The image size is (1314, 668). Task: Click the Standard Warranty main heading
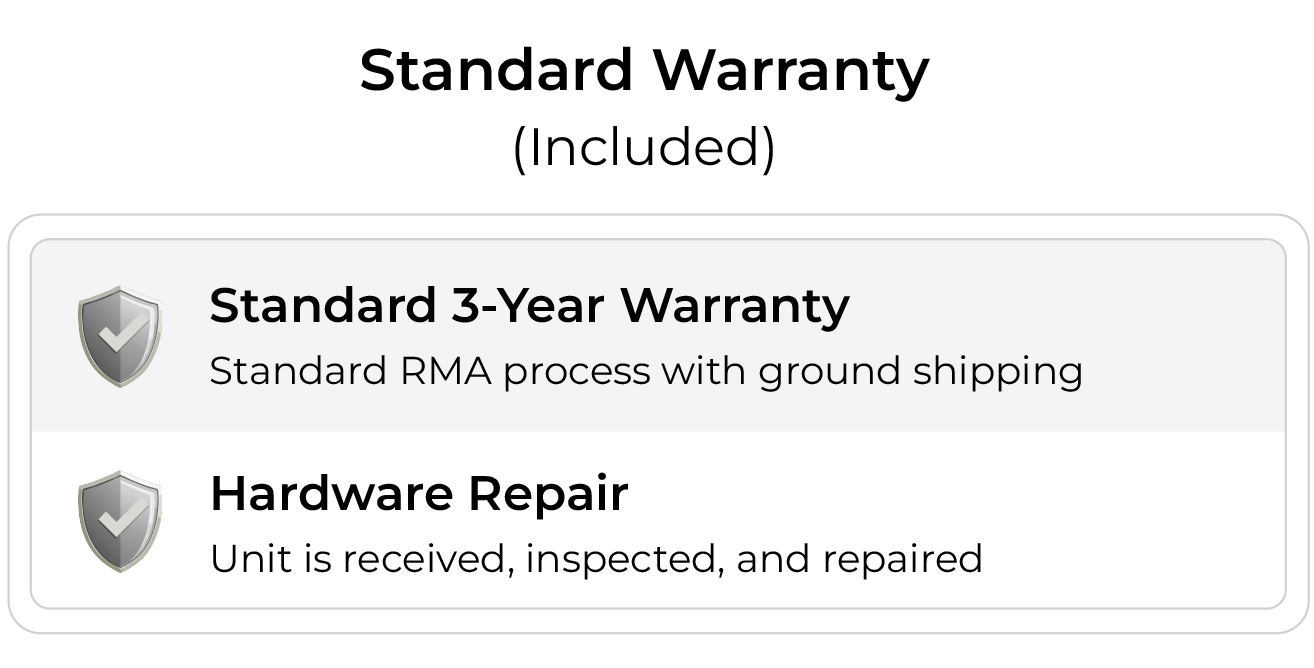coord(644,71)
